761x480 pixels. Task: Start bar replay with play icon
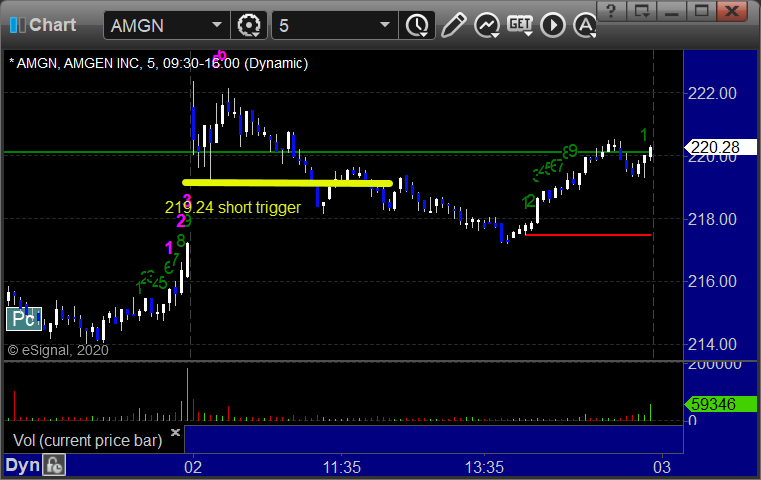click(x=553, y=25)
